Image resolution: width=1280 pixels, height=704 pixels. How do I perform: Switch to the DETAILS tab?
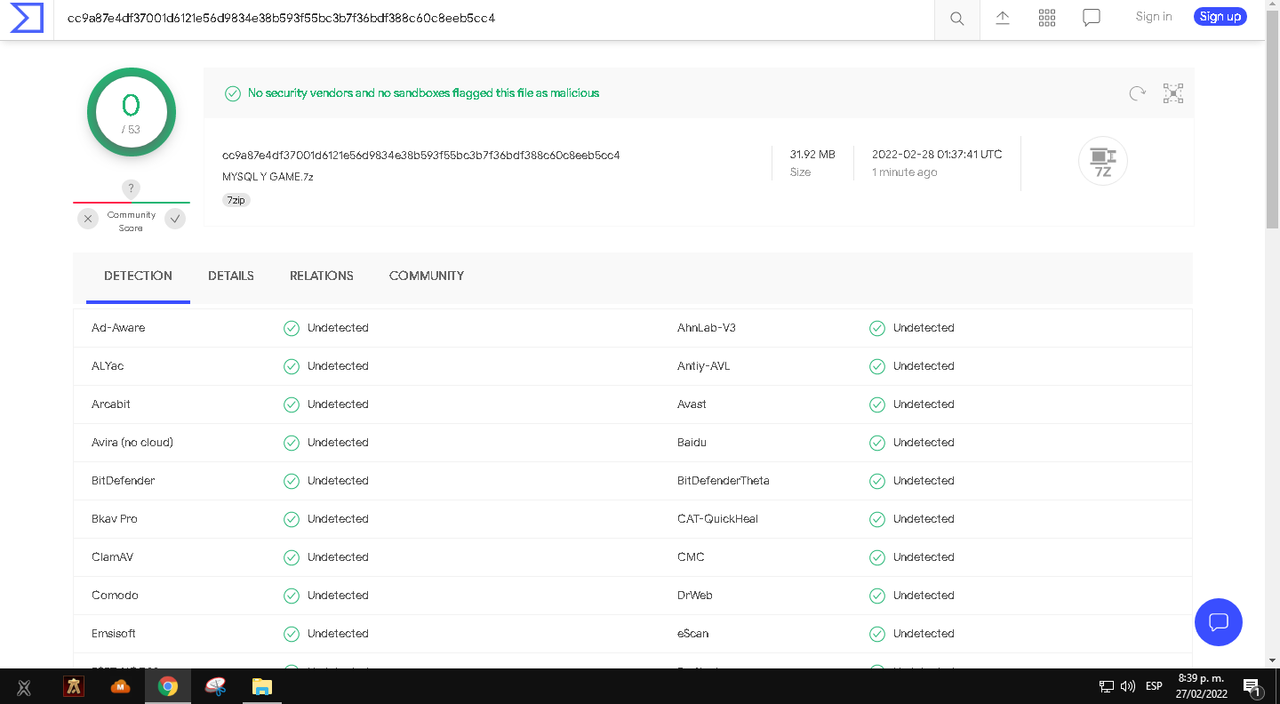click(231, 276)
